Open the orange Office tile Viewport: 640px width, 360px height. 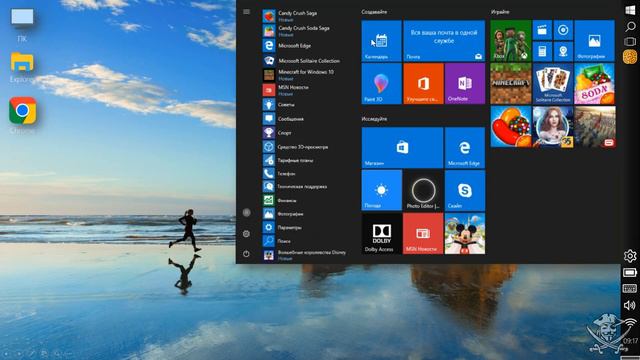point(423,84)
